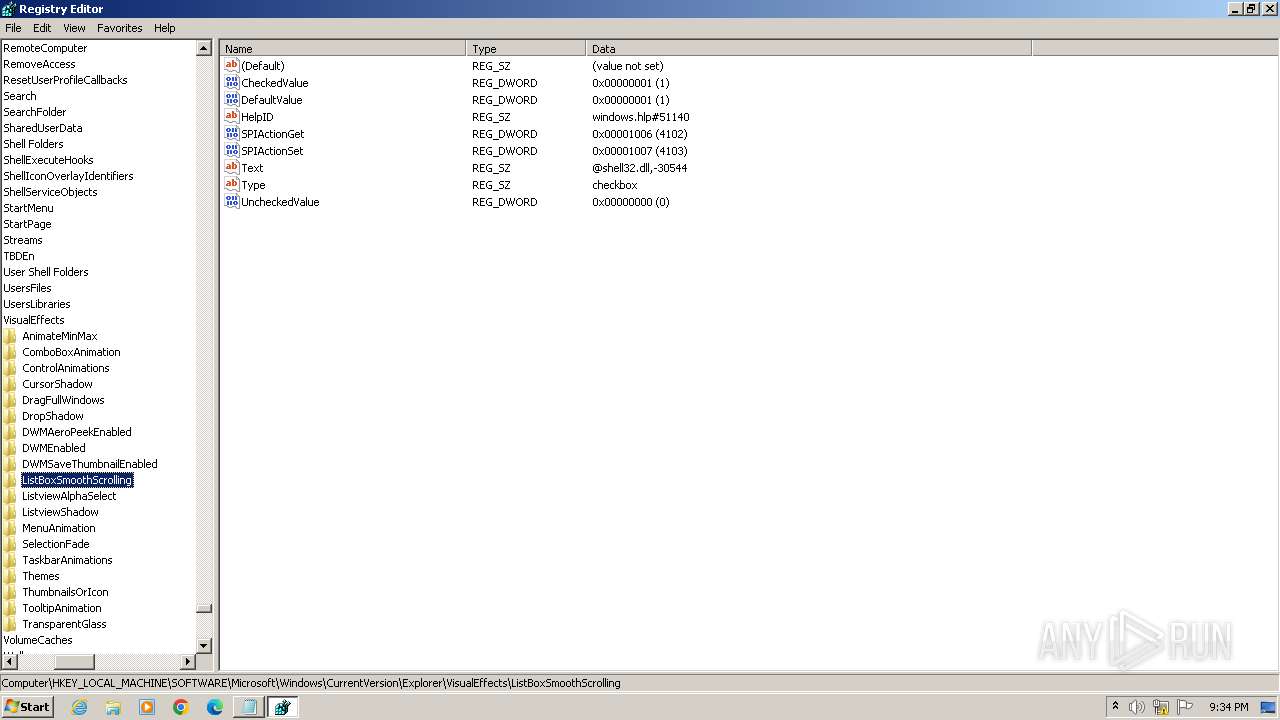Image resolution: width=1280 pixels, height=720 pixels.
Task: Select the RemoteComputer key
Action: pos(45,48)
